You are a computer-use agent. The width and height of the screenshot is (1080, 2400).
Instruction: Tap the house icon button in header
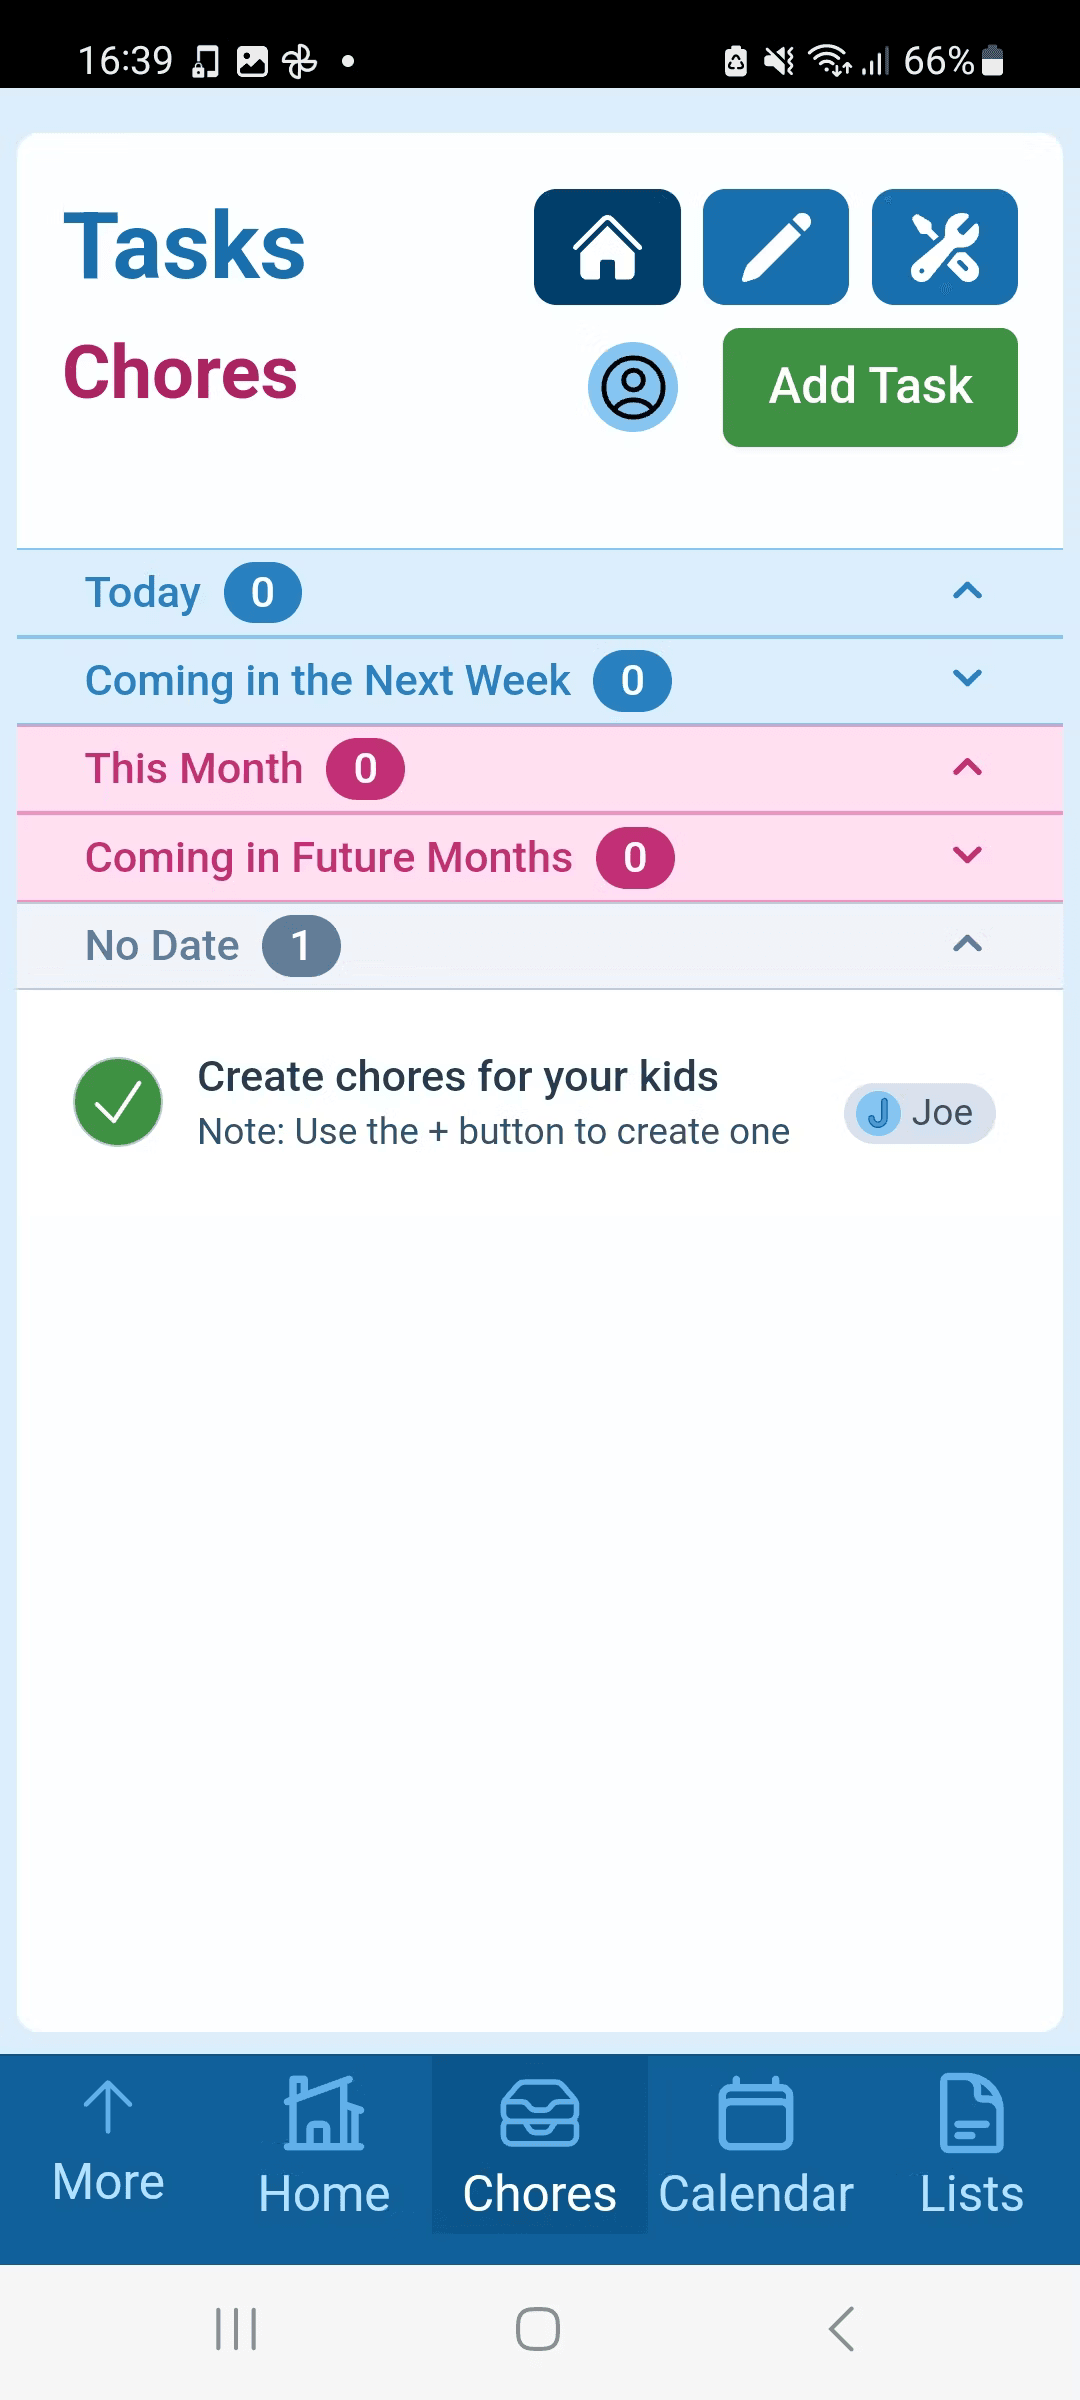[607, 247]
